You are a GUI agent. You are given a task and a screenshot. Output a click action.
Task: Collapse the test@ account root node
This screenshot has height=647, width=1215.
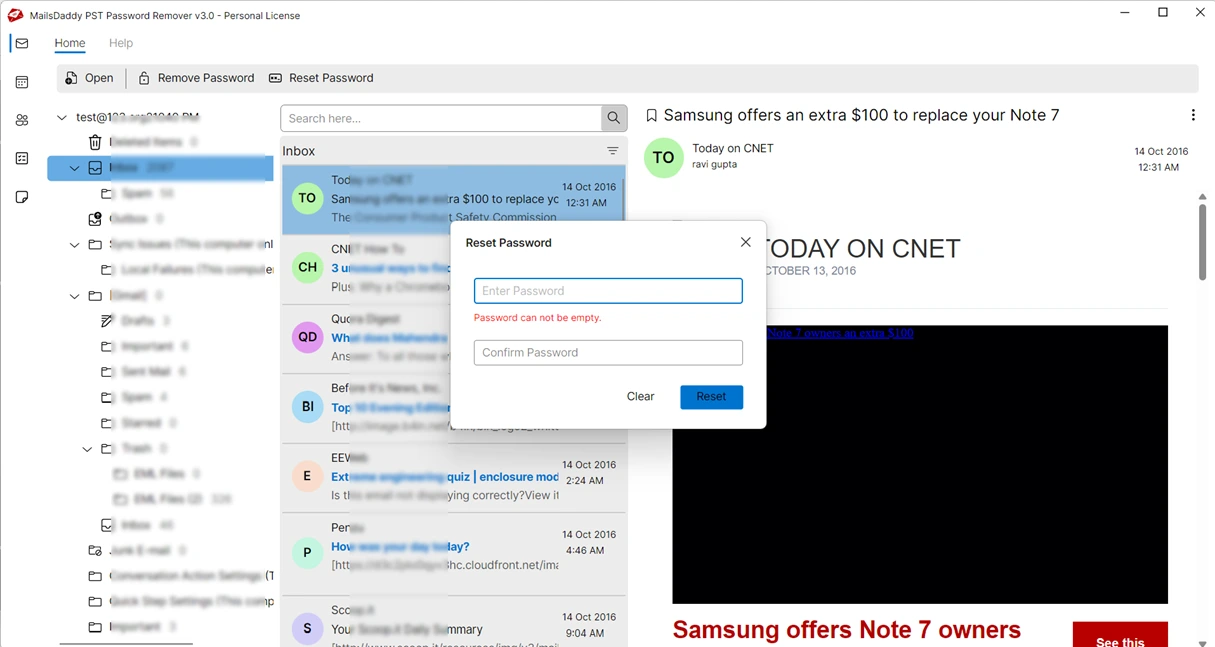click(62, 117)
